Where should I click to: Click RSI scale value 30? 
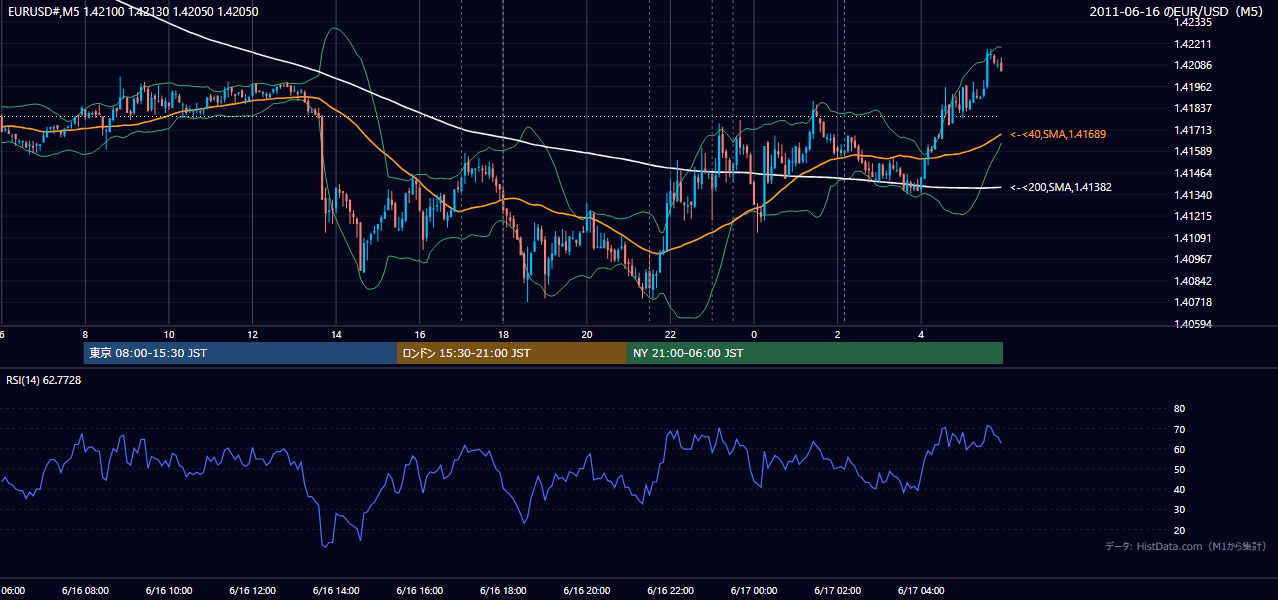(x=1179, y=510)
